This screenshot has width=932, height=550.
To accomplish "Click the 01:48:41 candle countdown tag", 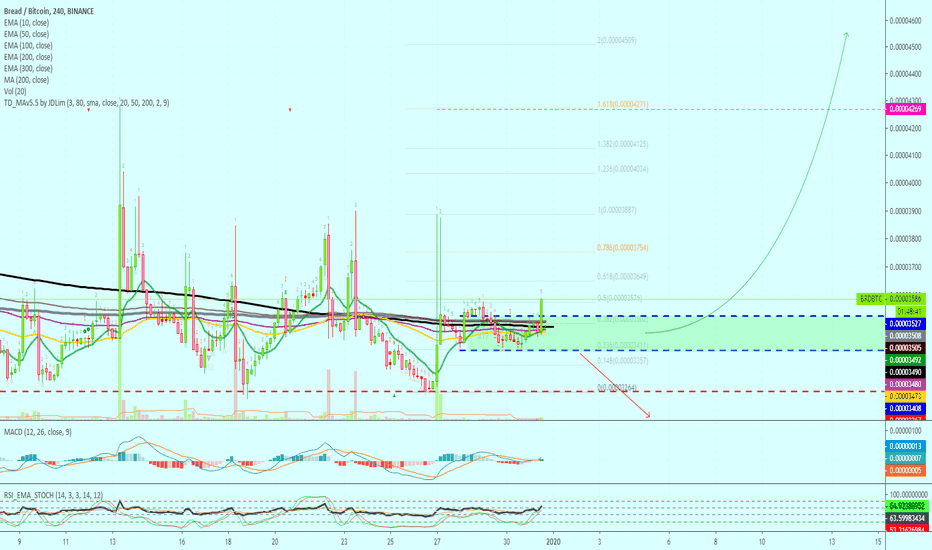I will pos(910,312).
